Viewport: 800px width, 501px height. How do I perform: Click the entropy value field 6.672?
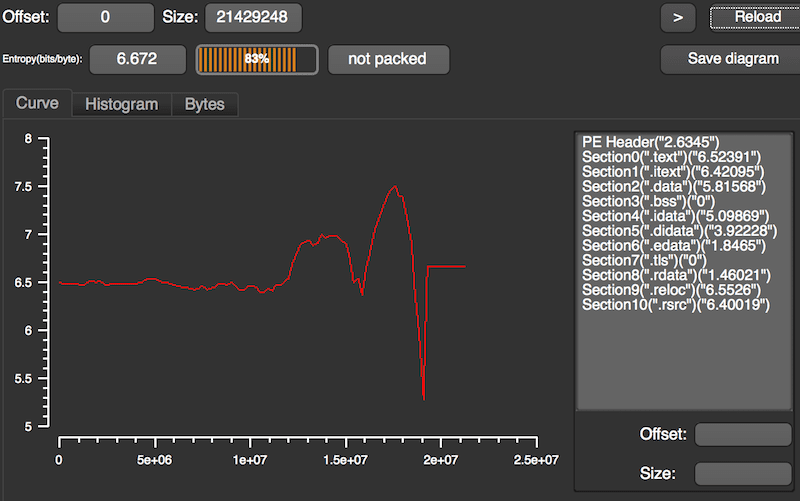click(137, 59)
